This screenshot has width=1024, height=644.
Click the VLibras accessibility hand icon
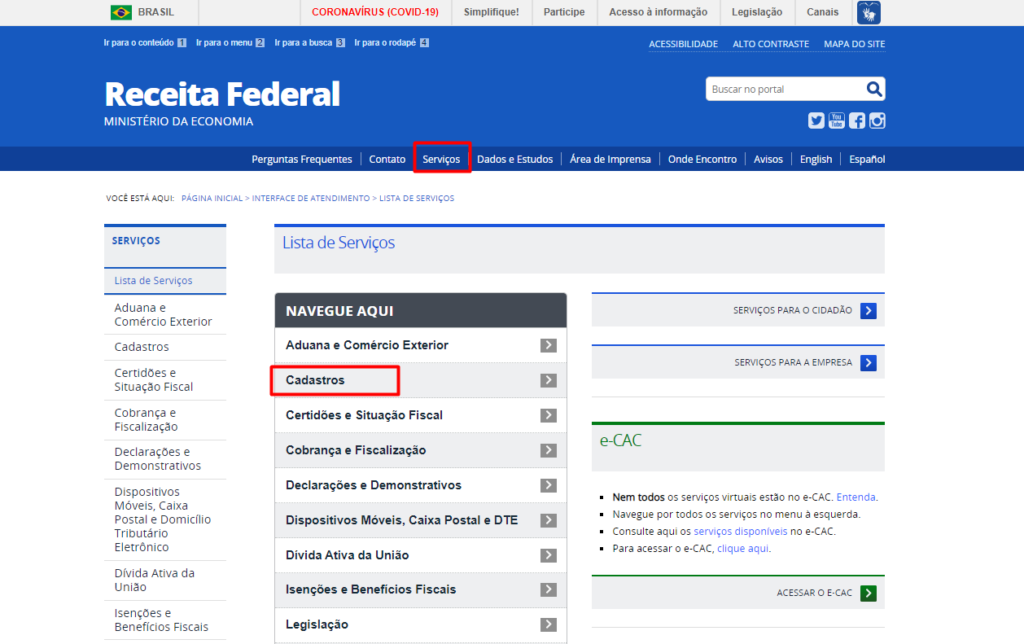point(869,12)
